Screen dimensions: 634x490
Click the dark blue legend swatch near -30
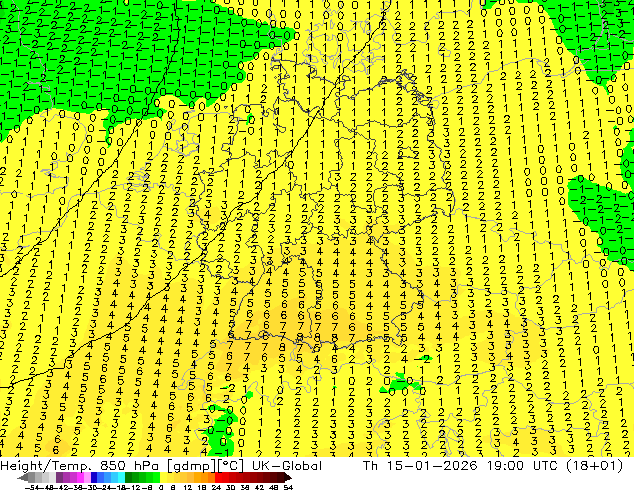[x=94, y=477]
